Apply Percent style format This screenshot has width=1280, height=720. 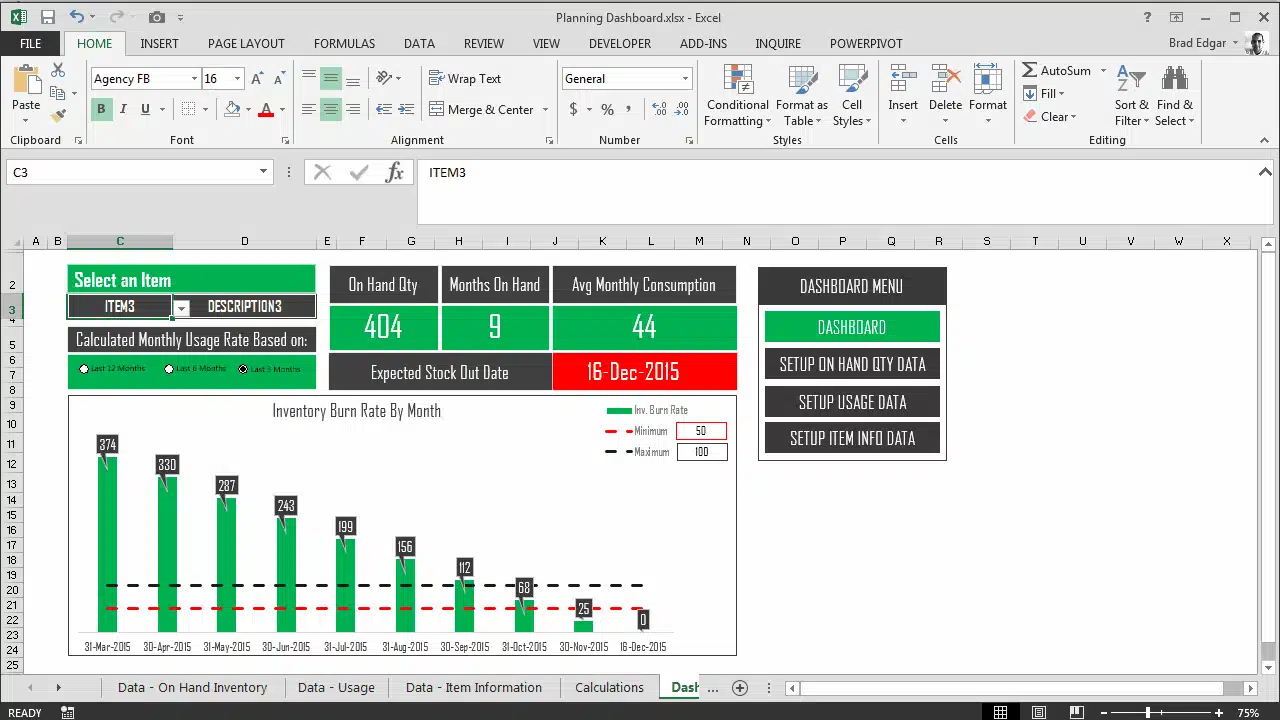(607, 109)
